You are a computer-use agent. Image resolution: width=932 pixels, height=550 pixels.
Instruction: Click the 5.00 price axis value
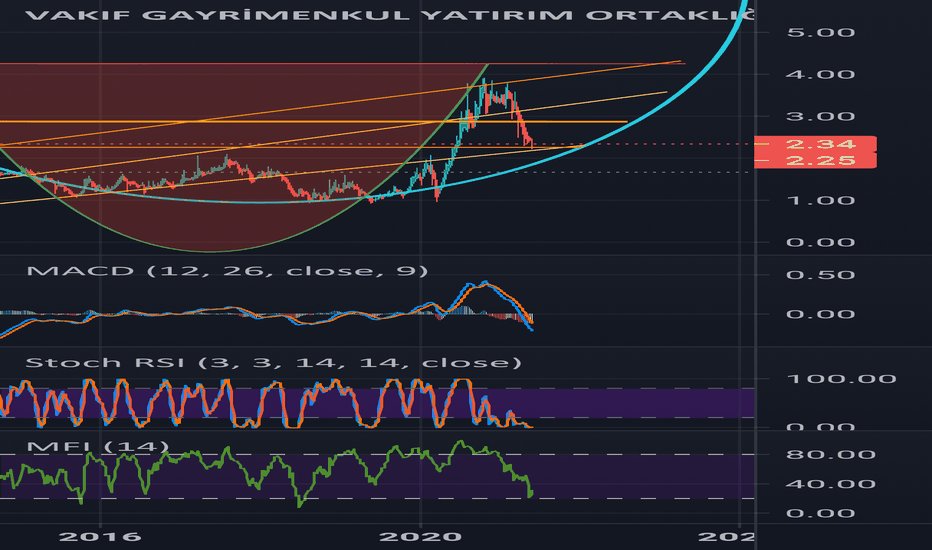point(820,32)
